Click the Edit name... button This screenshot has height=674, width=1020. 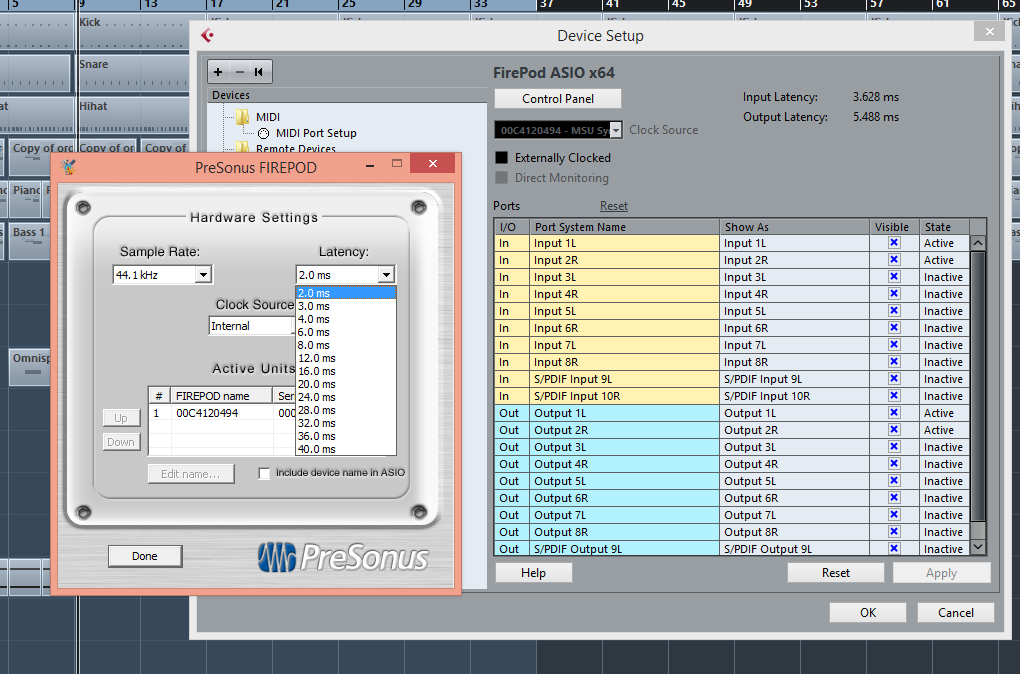point(191,474)
